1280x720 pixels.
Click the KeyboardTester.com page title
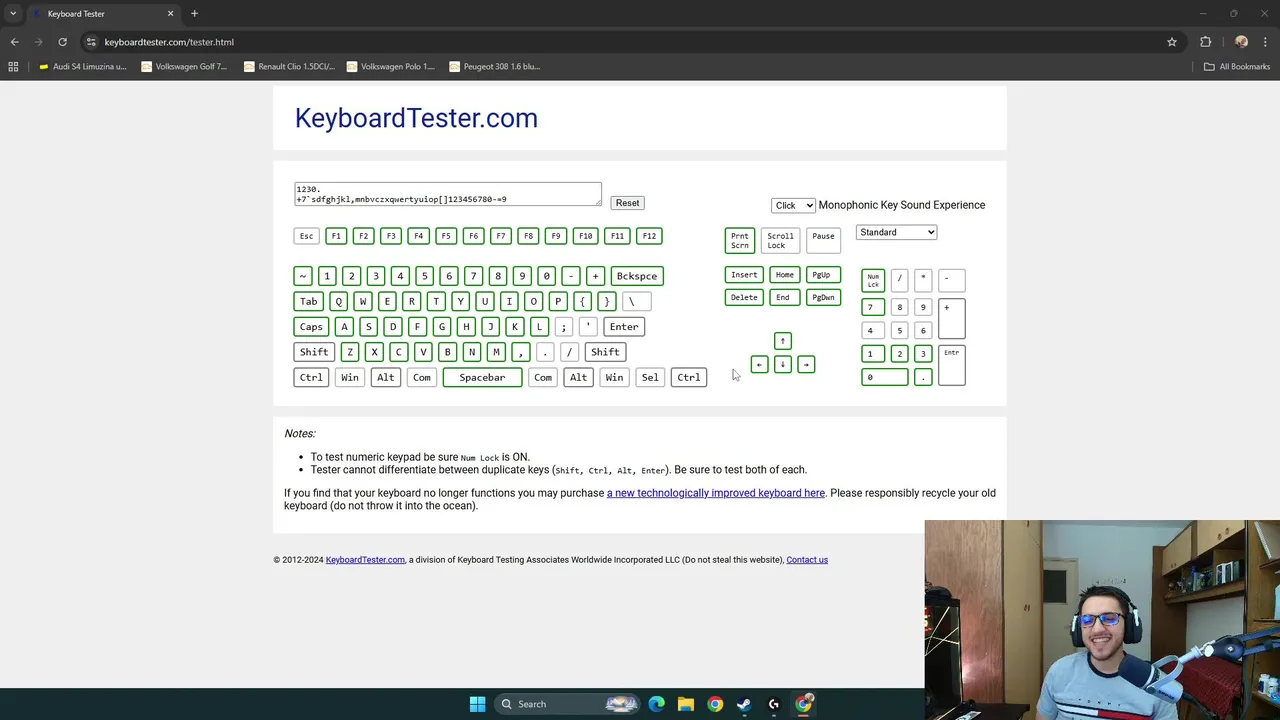pyautogui.click(x=416, y=118)
